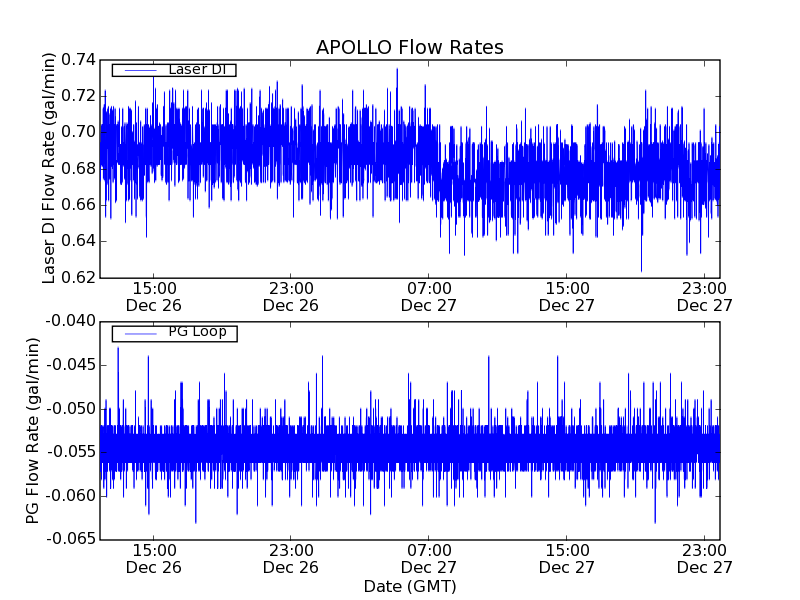The height and width of the screenshot is (600, 800).
Task: Select the PG Loop legend entry
Action: tap(197, 332)
